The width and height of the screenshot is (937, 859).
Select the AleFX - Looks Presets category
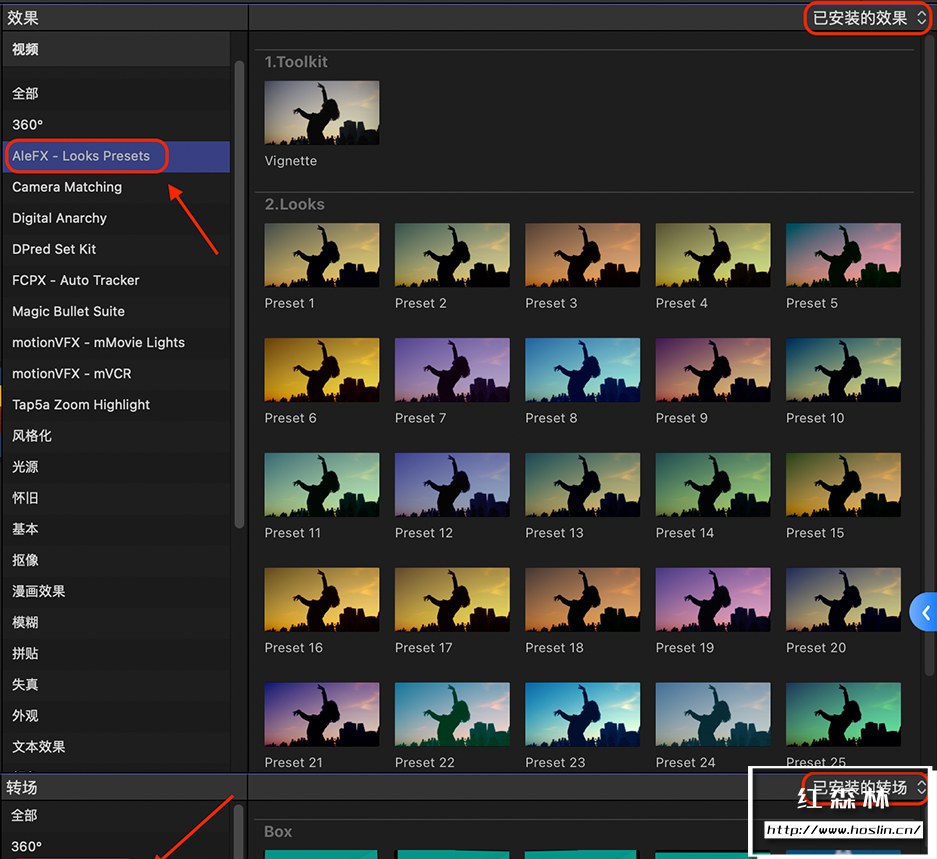116,156
